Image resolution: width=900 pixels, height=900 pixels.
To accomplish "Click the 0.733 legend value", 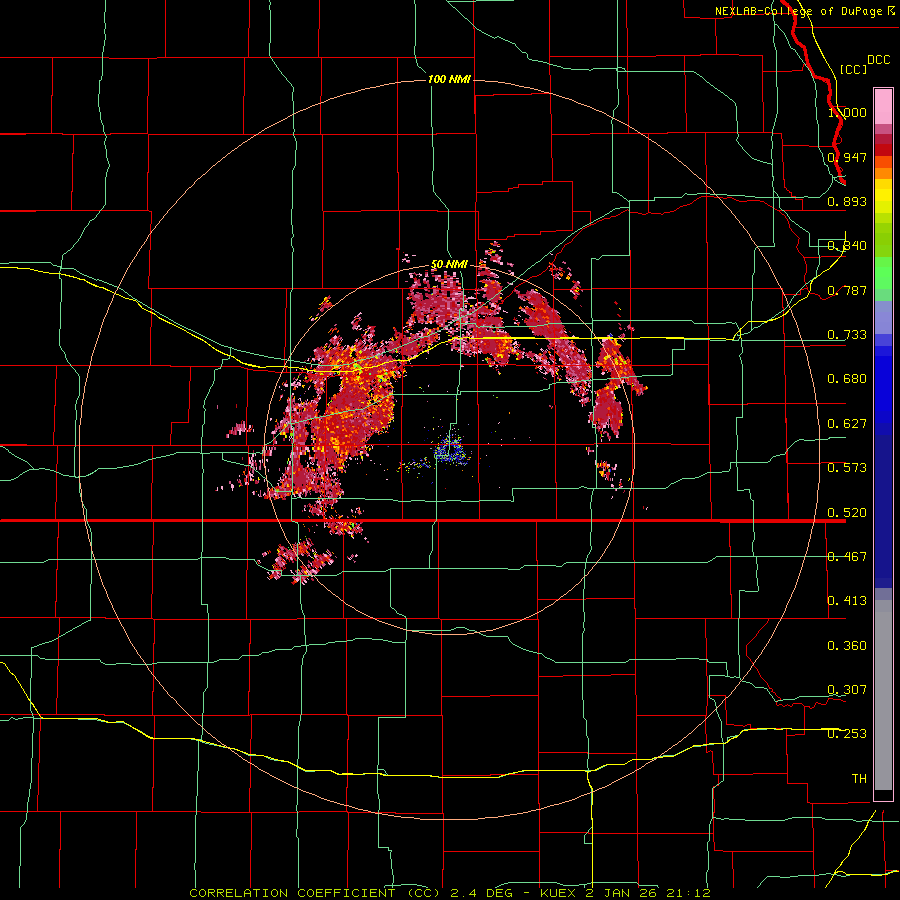I will [847, 335].
